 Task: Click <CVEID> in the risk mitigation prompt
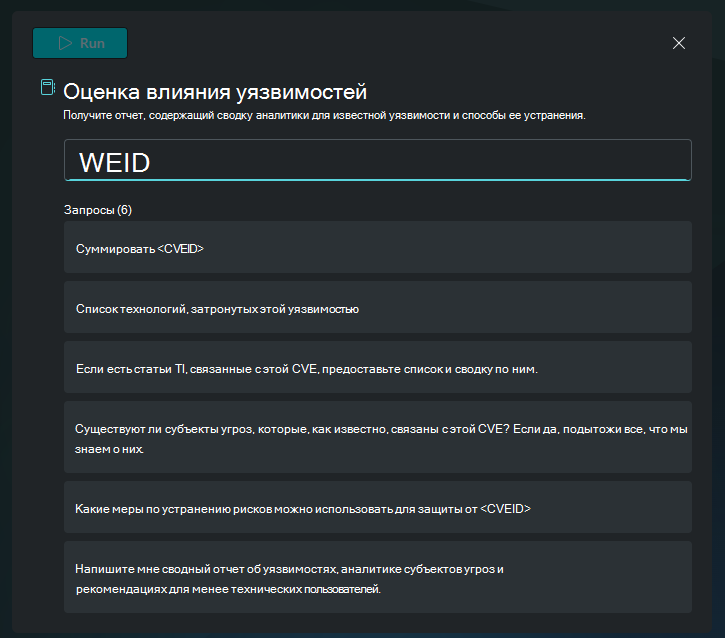[505, 509]
